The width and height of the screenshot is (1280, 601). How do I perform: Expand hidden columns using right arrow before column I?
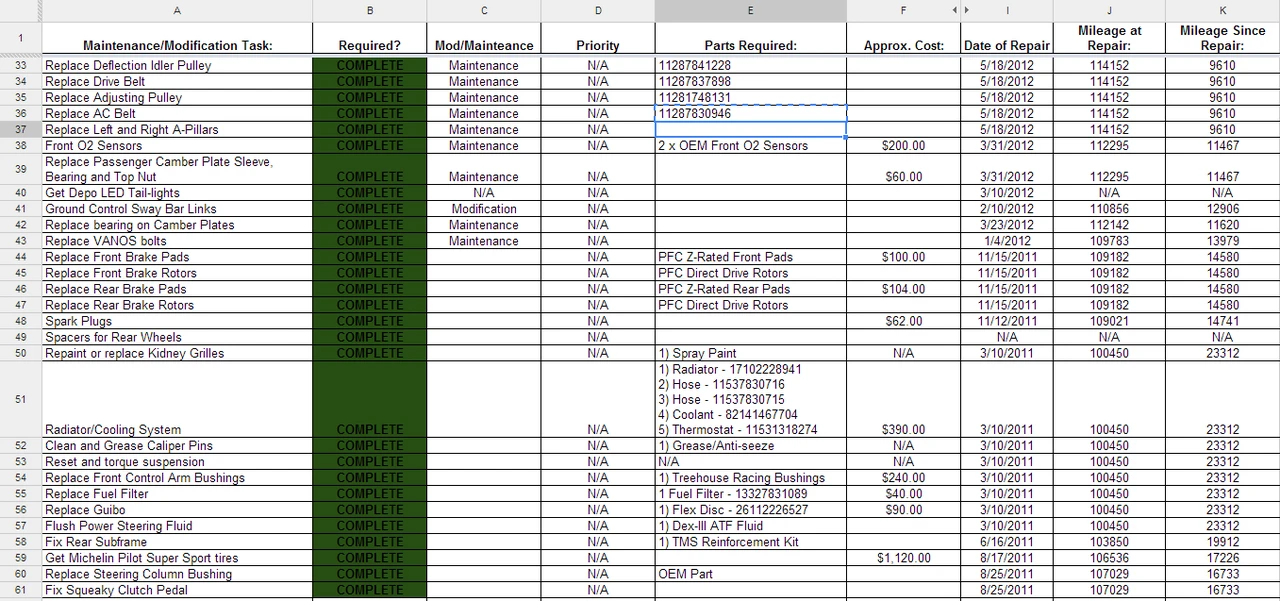966,10
